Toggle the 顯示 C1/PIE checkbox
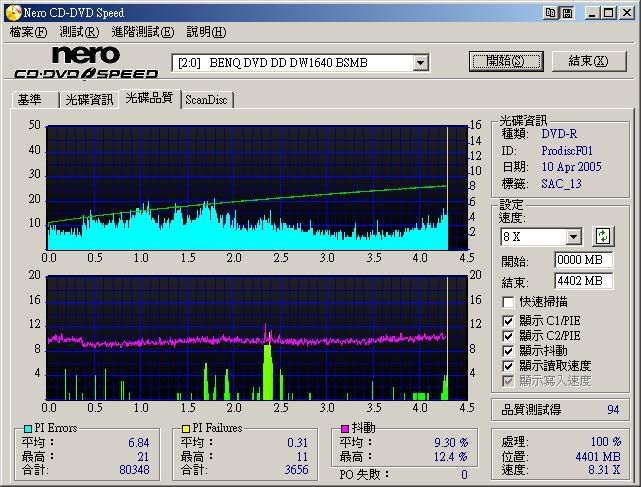This screenshot has height=487, width=641. pyautogui.click(x=510, y=321)
